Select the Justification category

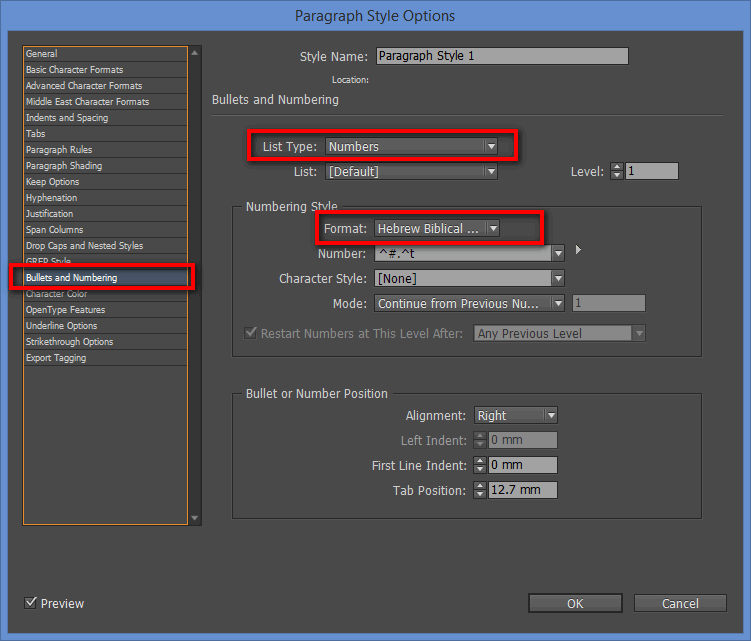pos(105,214)
